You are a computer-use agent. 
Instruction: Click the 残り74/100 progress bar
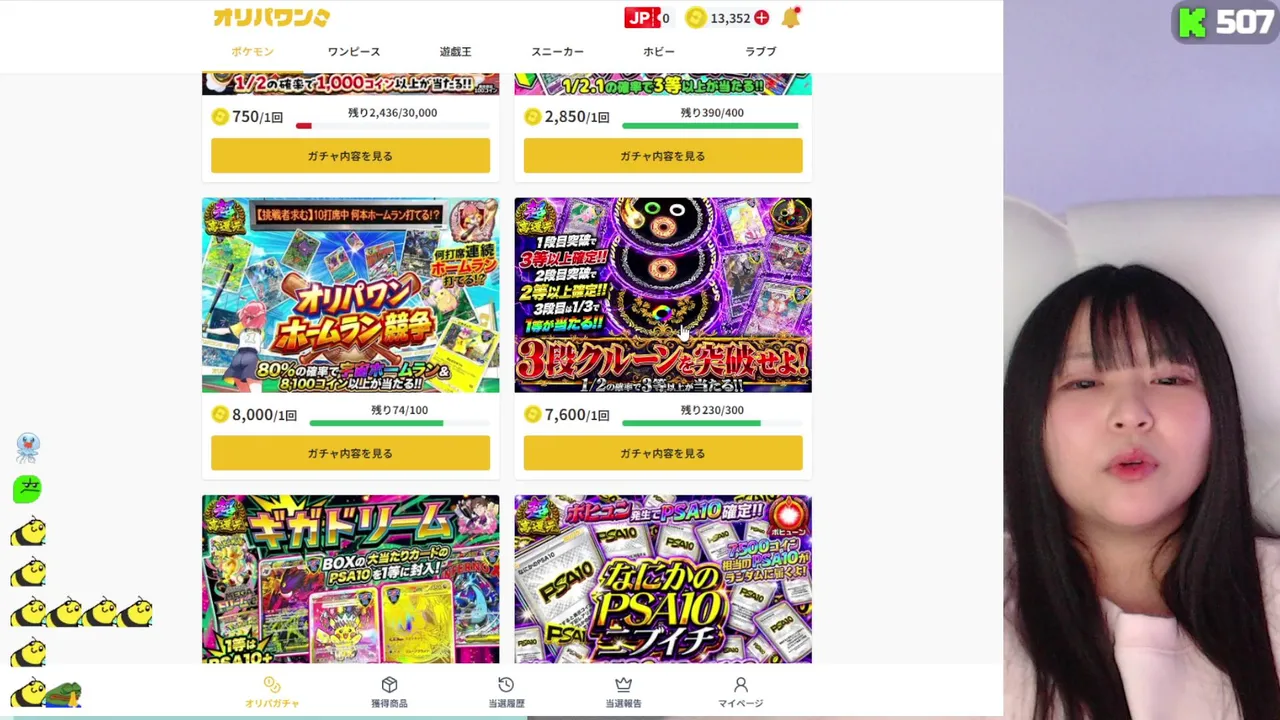click(399, 423)
